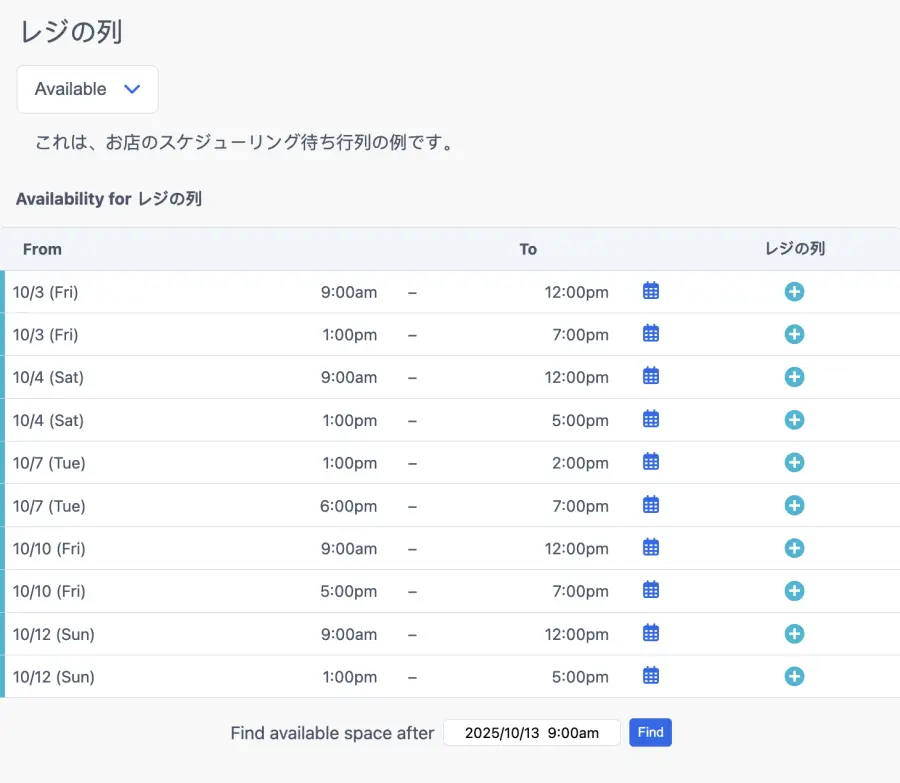Click the date field showing 2025/10/13 9:00am
The image size is (900, 783).
[x=531, y=733]
